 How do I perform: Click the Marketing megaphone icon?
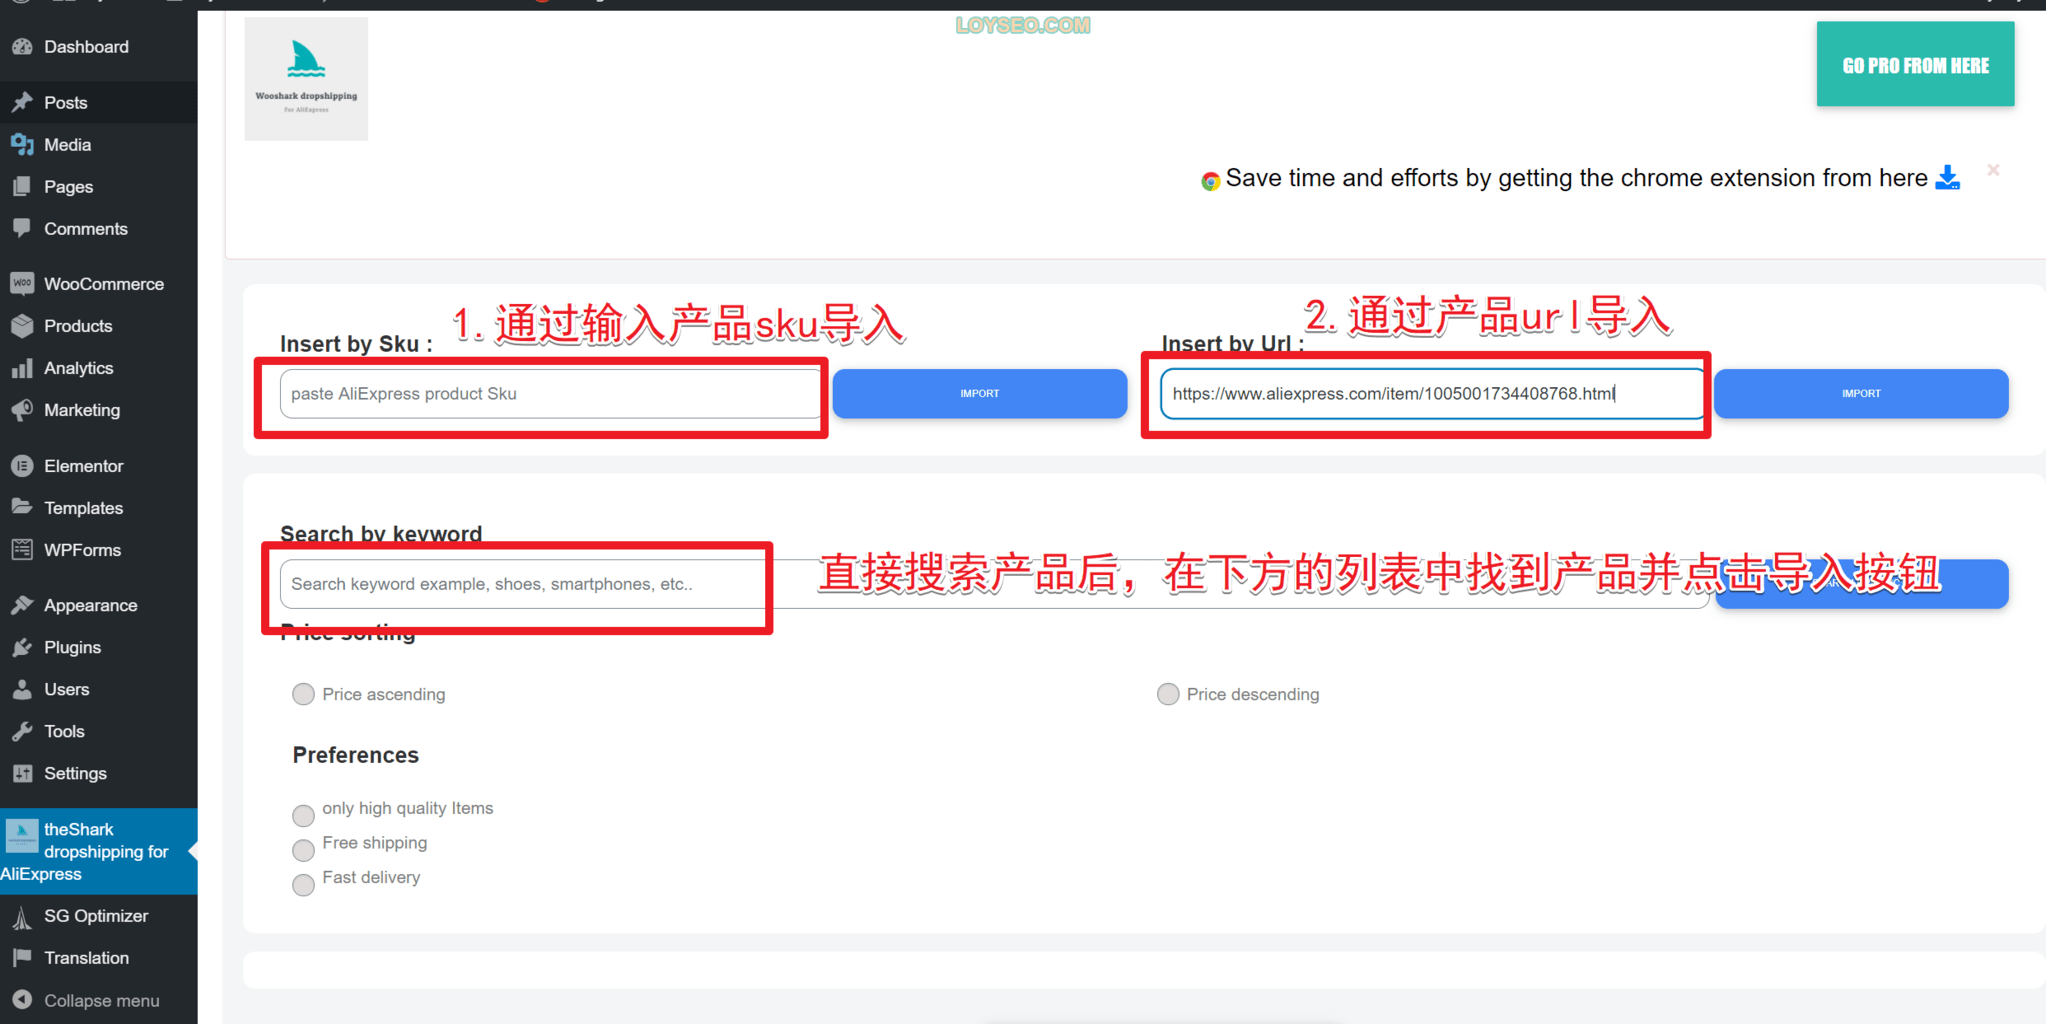(22, 410)
